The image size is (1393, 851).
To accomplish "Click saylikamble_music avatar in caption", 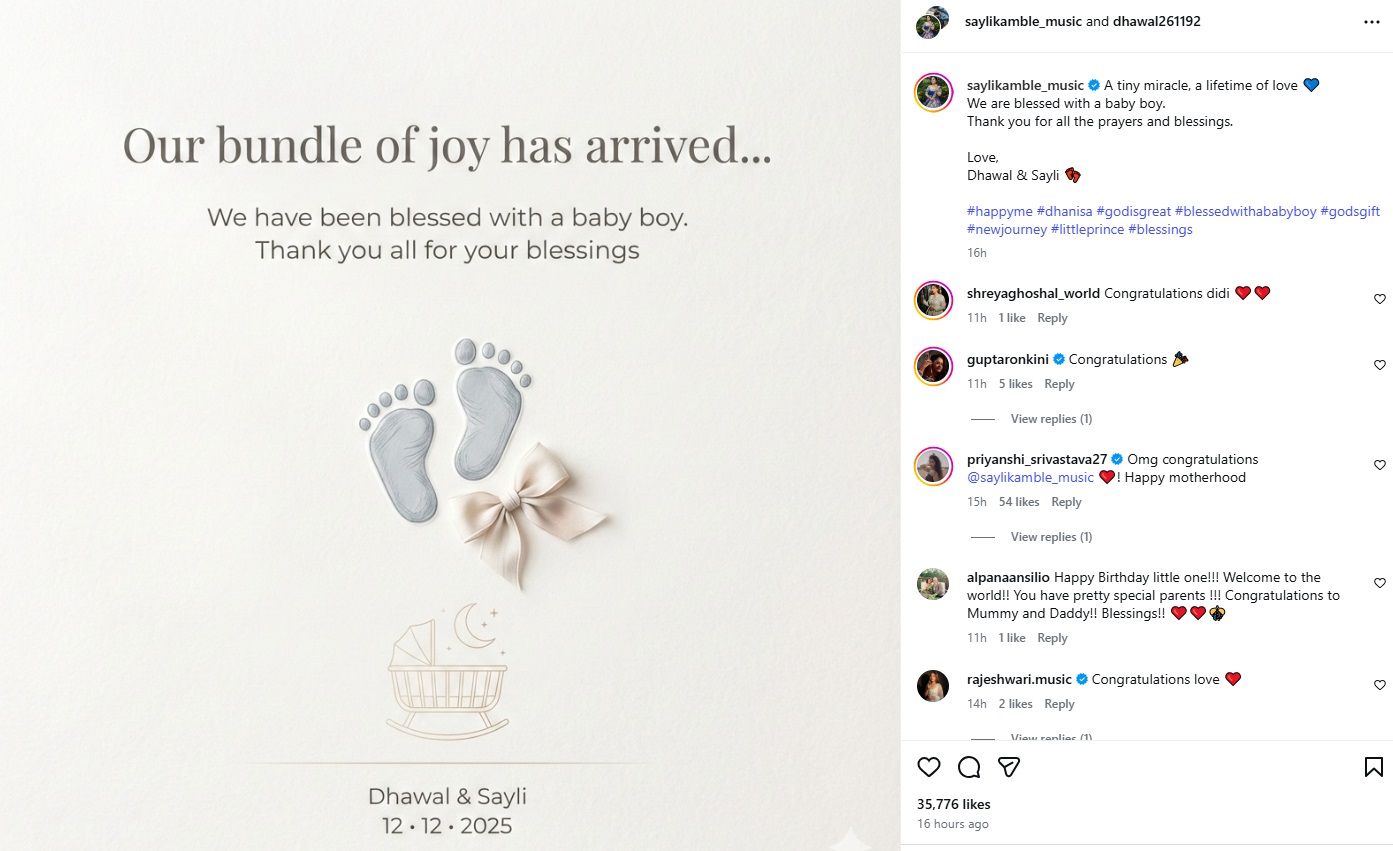I will [933, 93].
